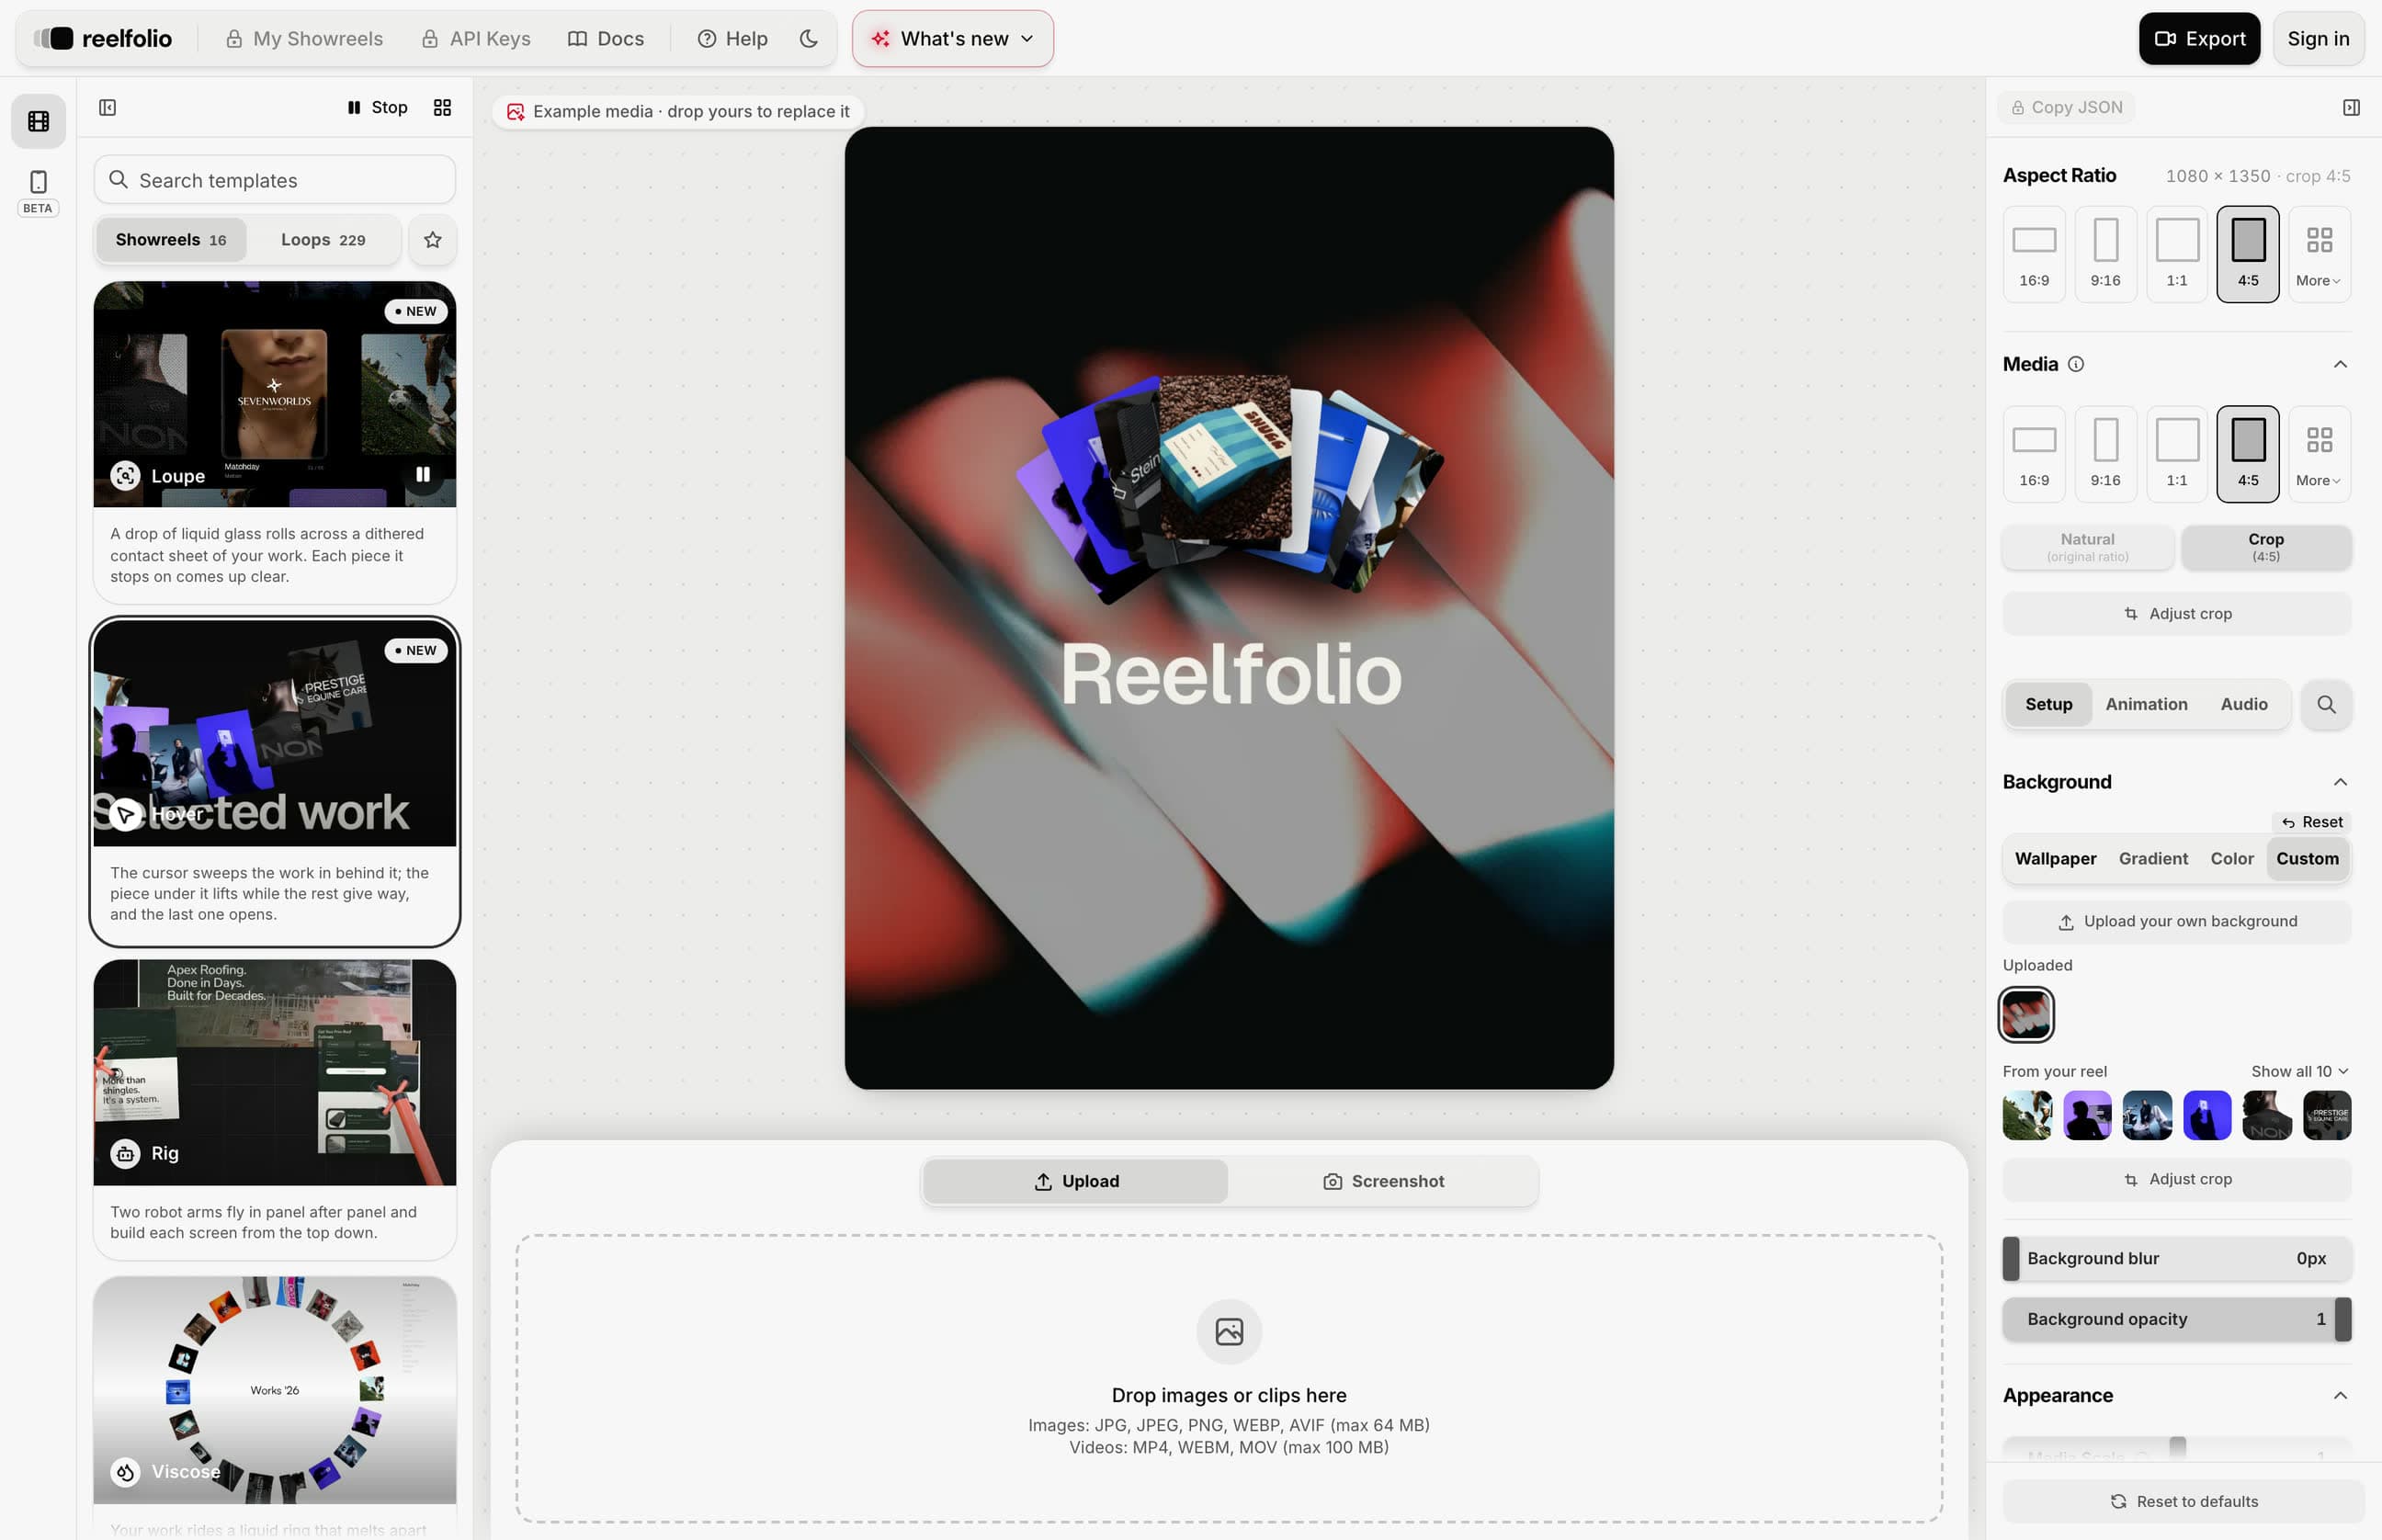Select 1:1 aspect ratio in Aspect Ratio section
Viewport: 2382px width, 1540px height.
click(2177, 254)
